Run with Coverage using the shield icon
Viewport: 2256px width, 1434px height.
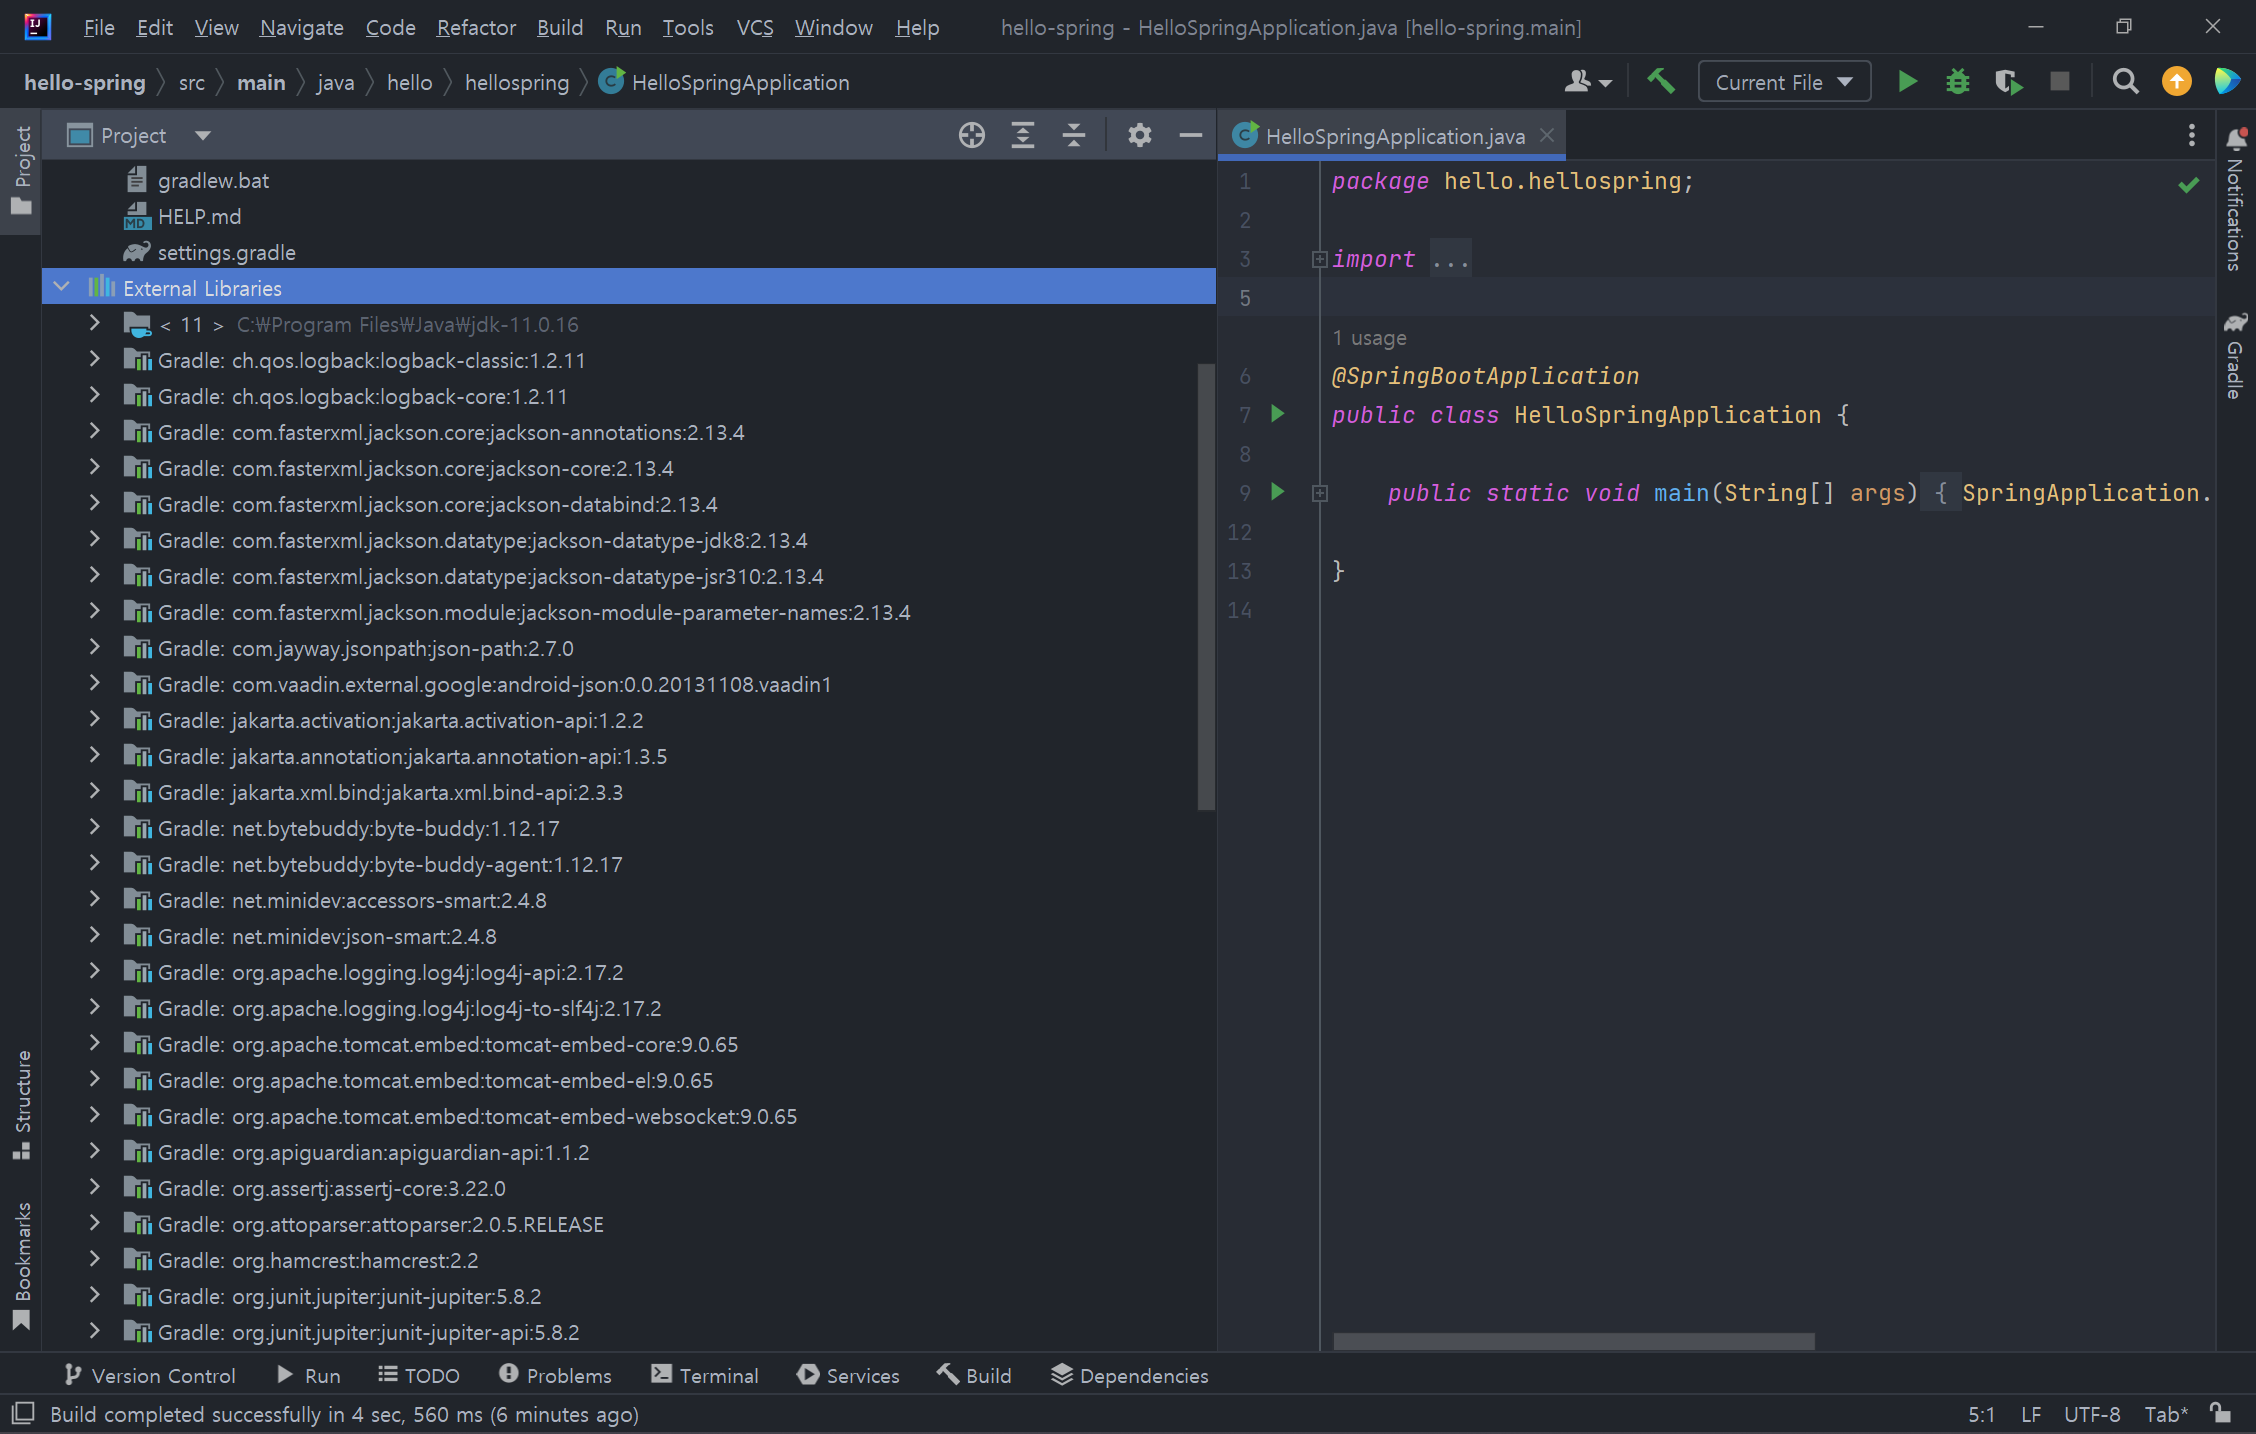click(2007, 82)
